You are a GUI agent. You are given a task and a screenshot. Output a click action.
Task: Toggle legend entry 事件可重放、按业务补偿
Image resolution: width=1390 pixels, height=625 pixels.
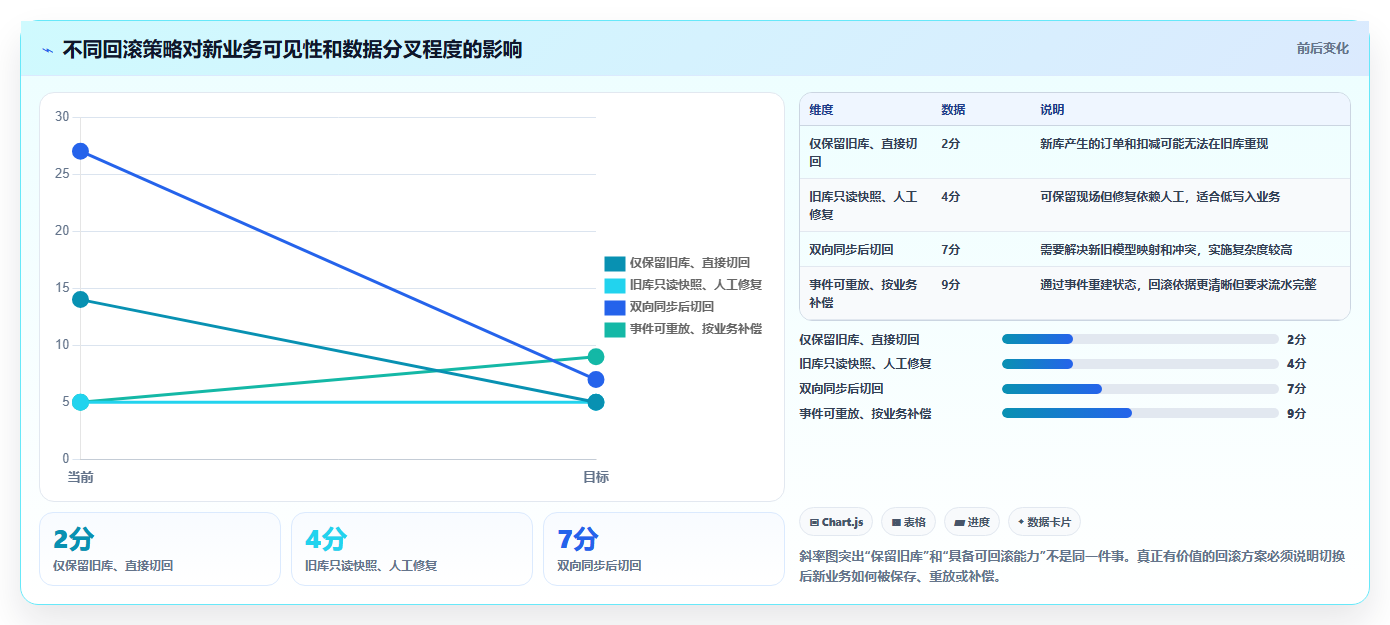click(683, 329)
